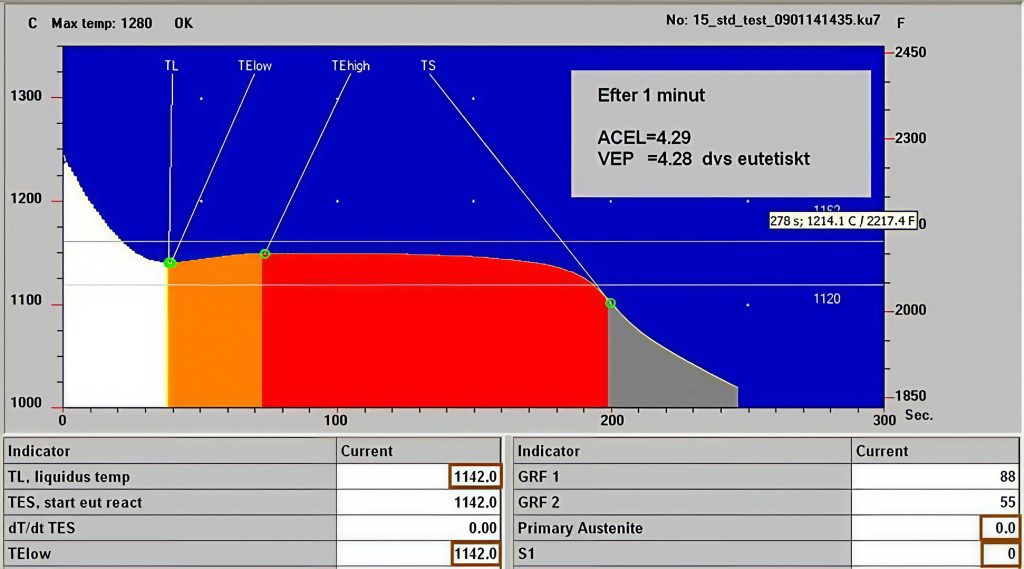The width and height of the screenshot is (1024, 569).
Task: Select the TL liquidus temp value field
Action: [474, 477]
